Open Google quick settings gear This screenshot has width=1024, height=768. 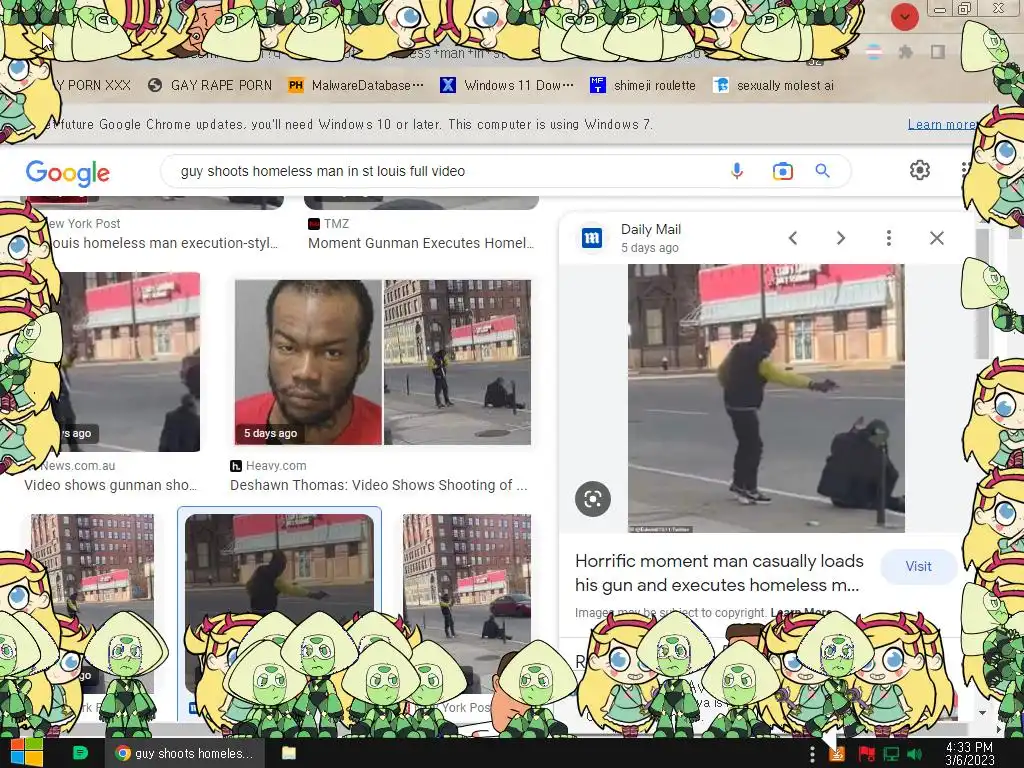920,170
